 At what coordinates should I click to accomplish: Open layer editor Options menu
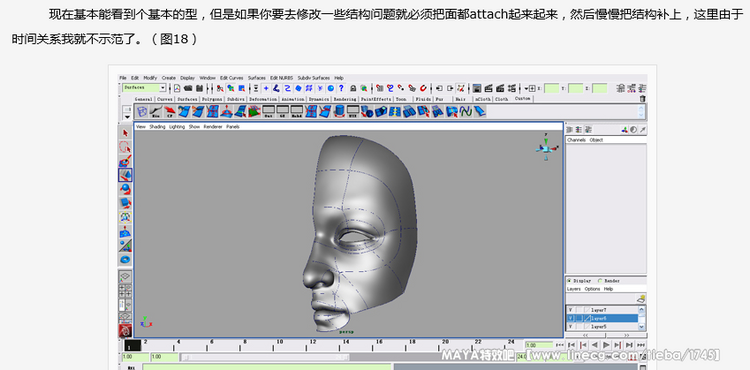[592, 289]
